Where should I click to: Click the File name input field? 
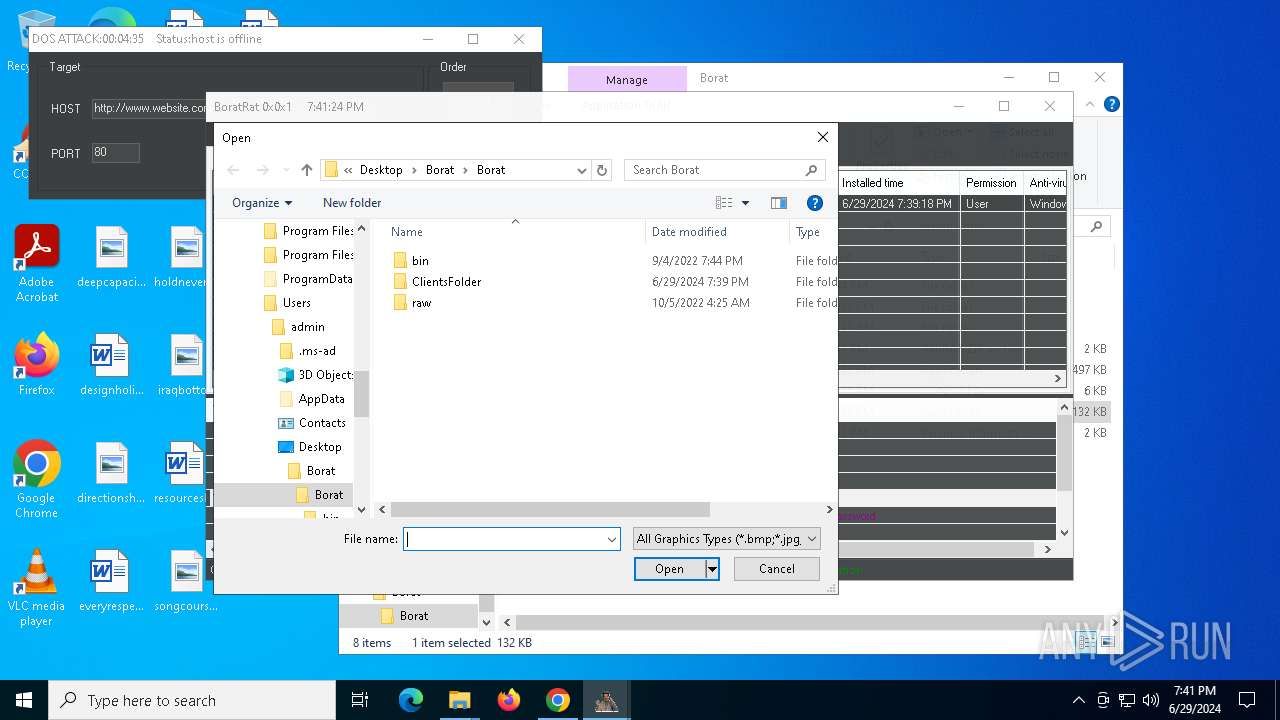[x=512, y=539]
